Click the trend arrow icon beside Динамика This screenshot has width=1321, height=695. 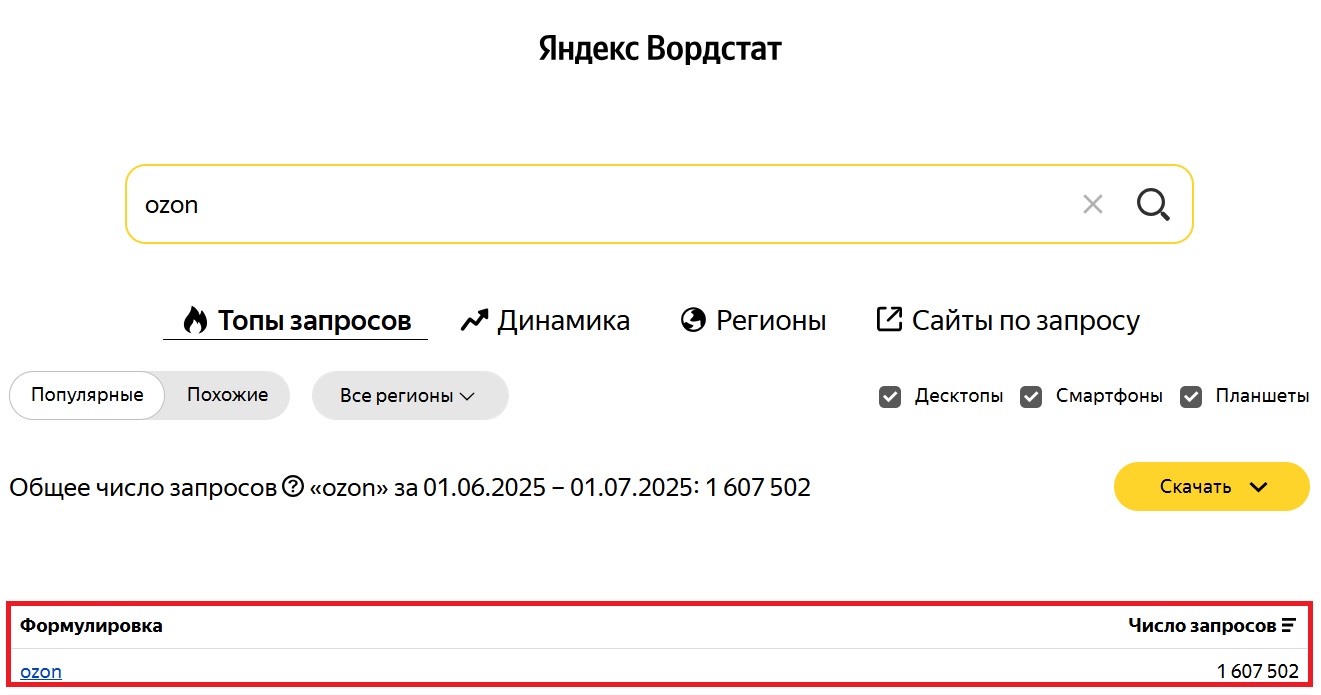point(474,321)
